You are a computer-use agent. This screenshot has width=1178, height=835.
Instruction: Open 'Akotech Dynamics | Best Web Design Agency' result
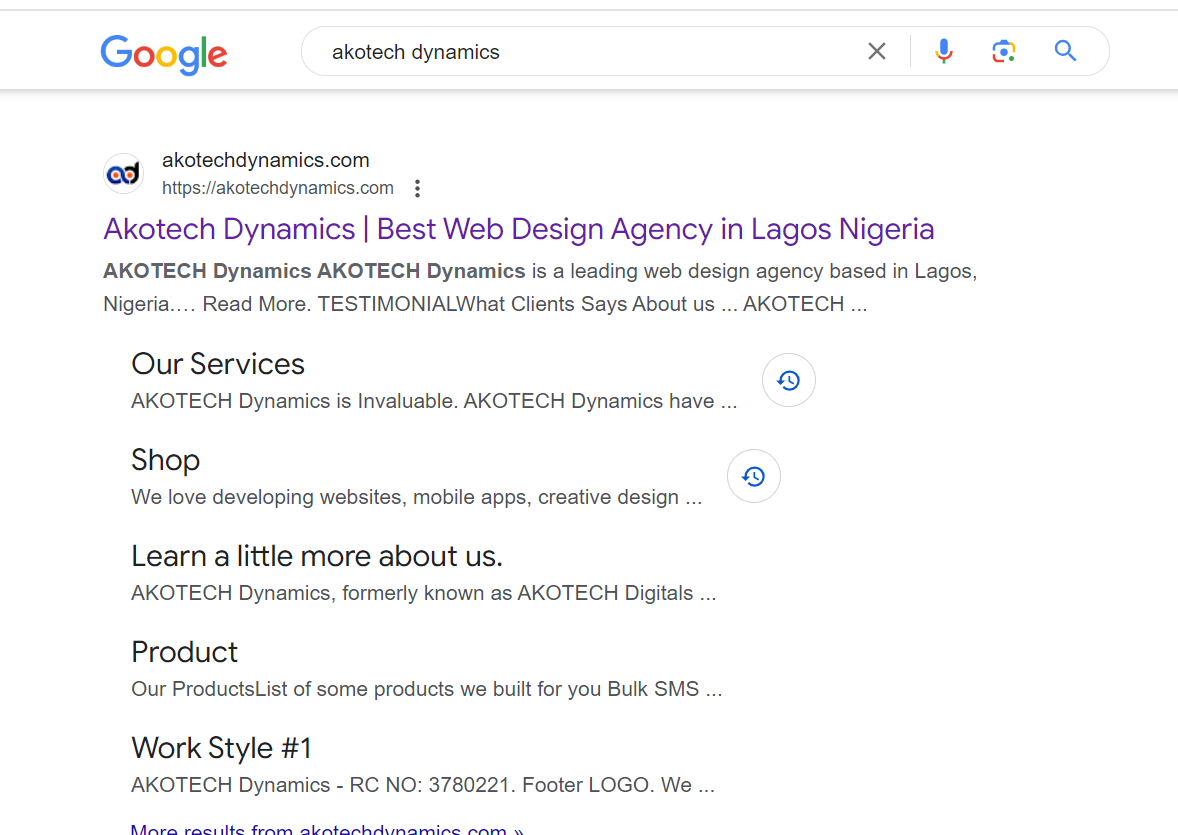518,229
